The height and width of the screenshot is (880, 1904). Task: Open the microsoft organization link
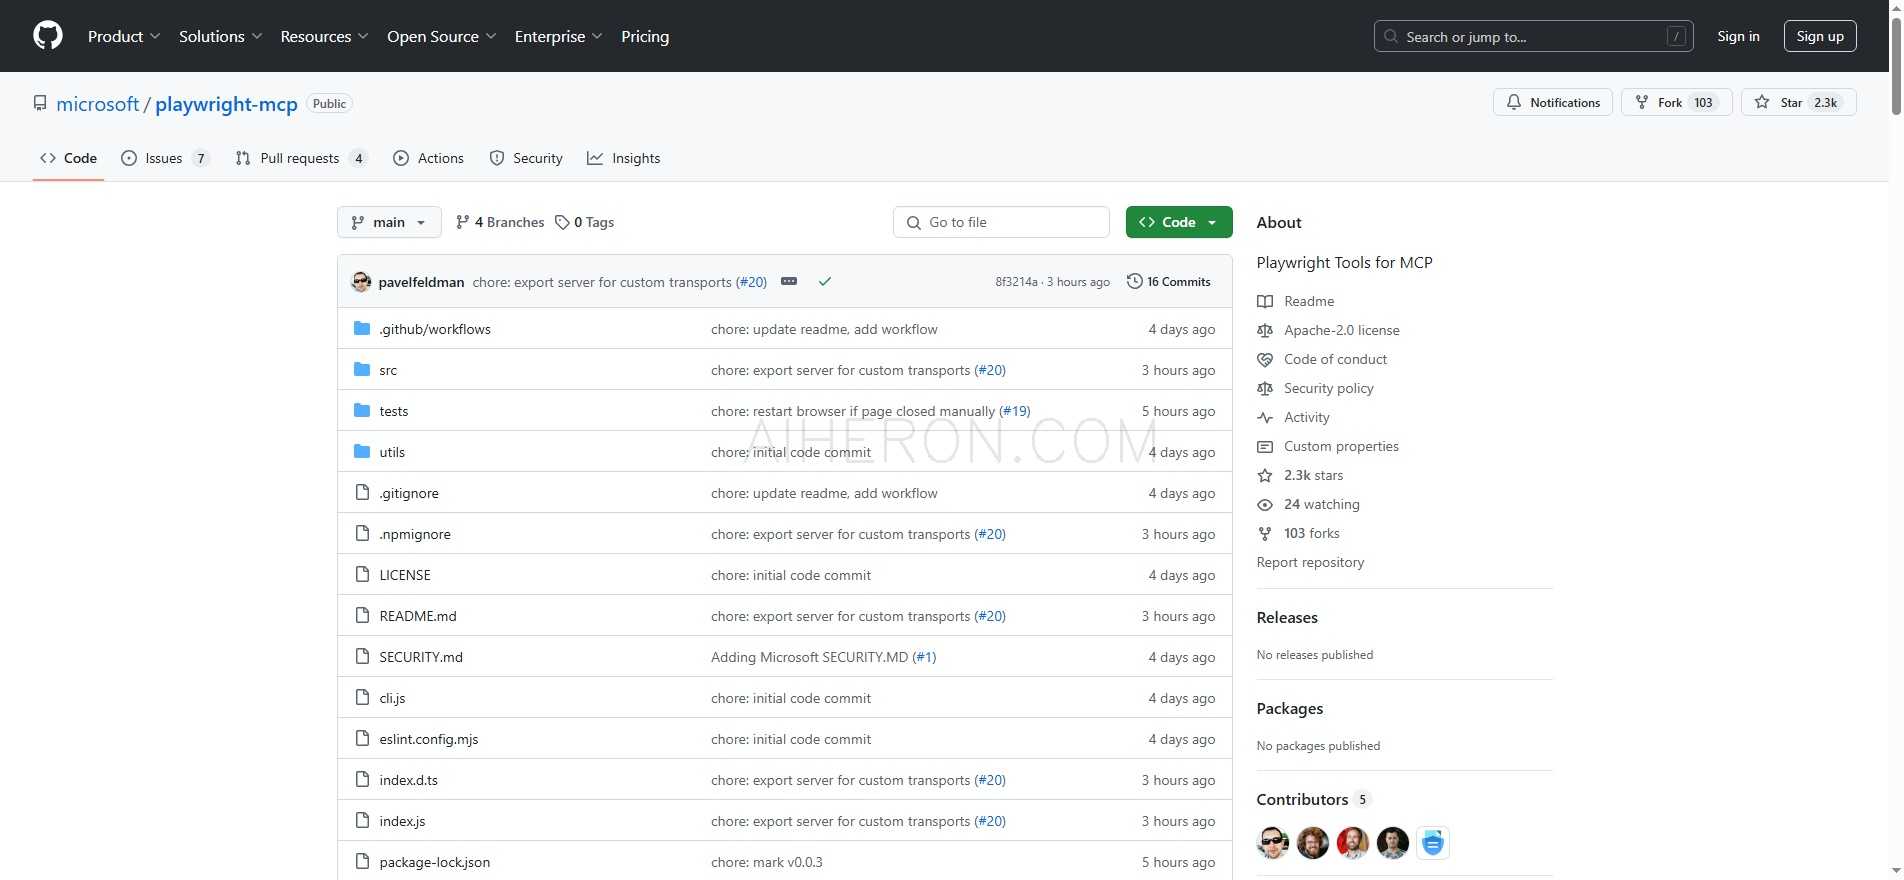[98, 104]
